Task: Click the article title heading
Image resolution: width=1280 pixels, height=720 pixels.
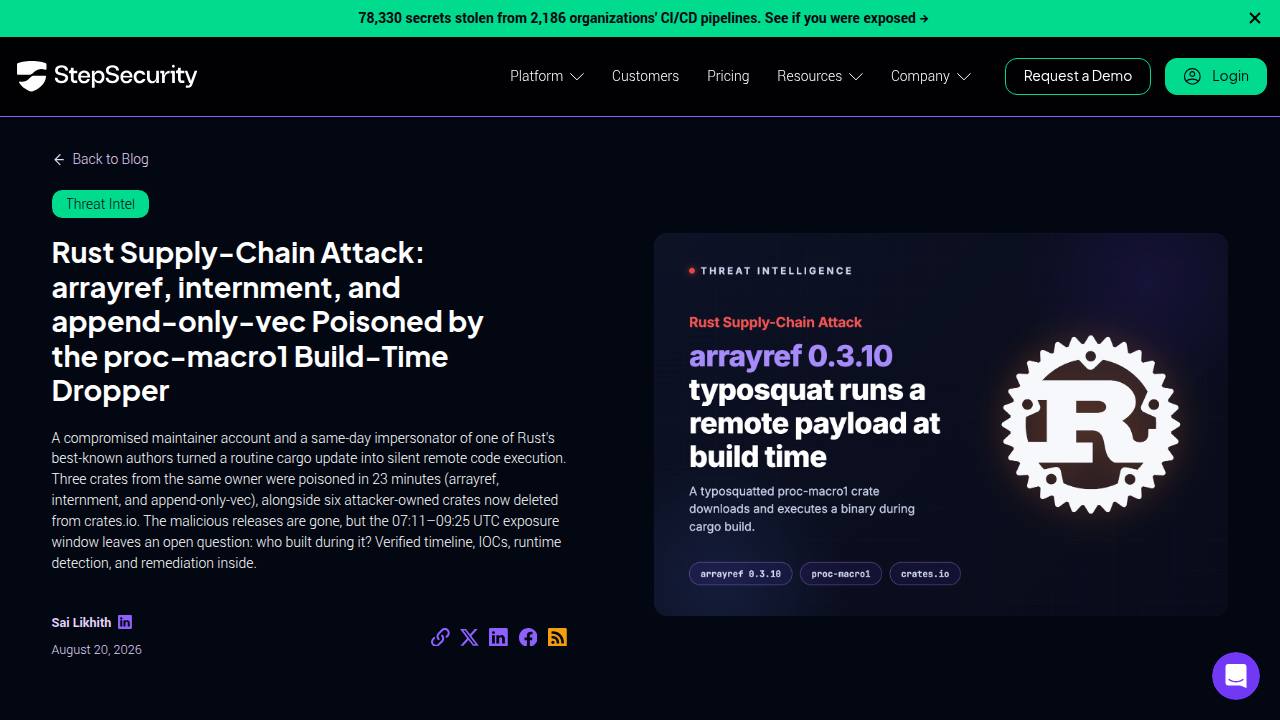Action: 268,322
